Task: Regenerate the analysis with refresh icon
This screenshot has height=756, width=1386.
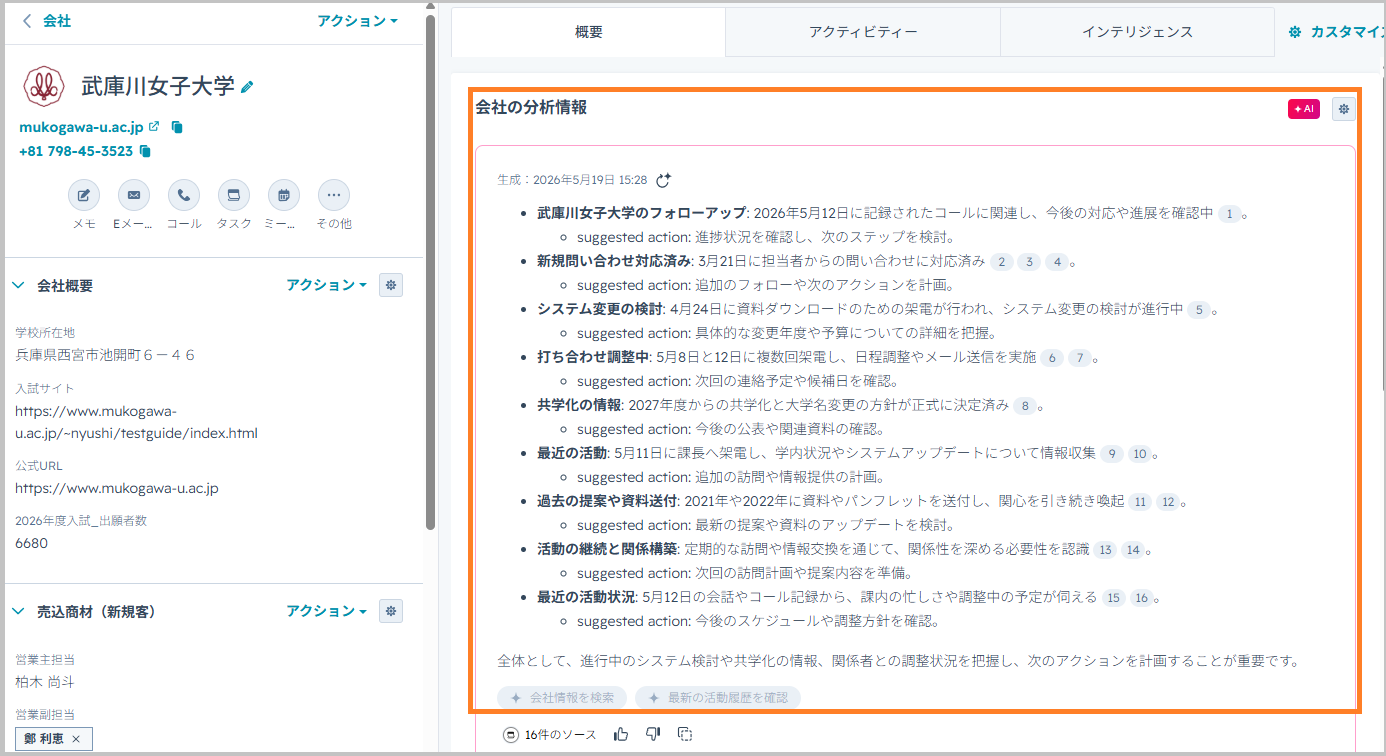Action: [663, 180]
